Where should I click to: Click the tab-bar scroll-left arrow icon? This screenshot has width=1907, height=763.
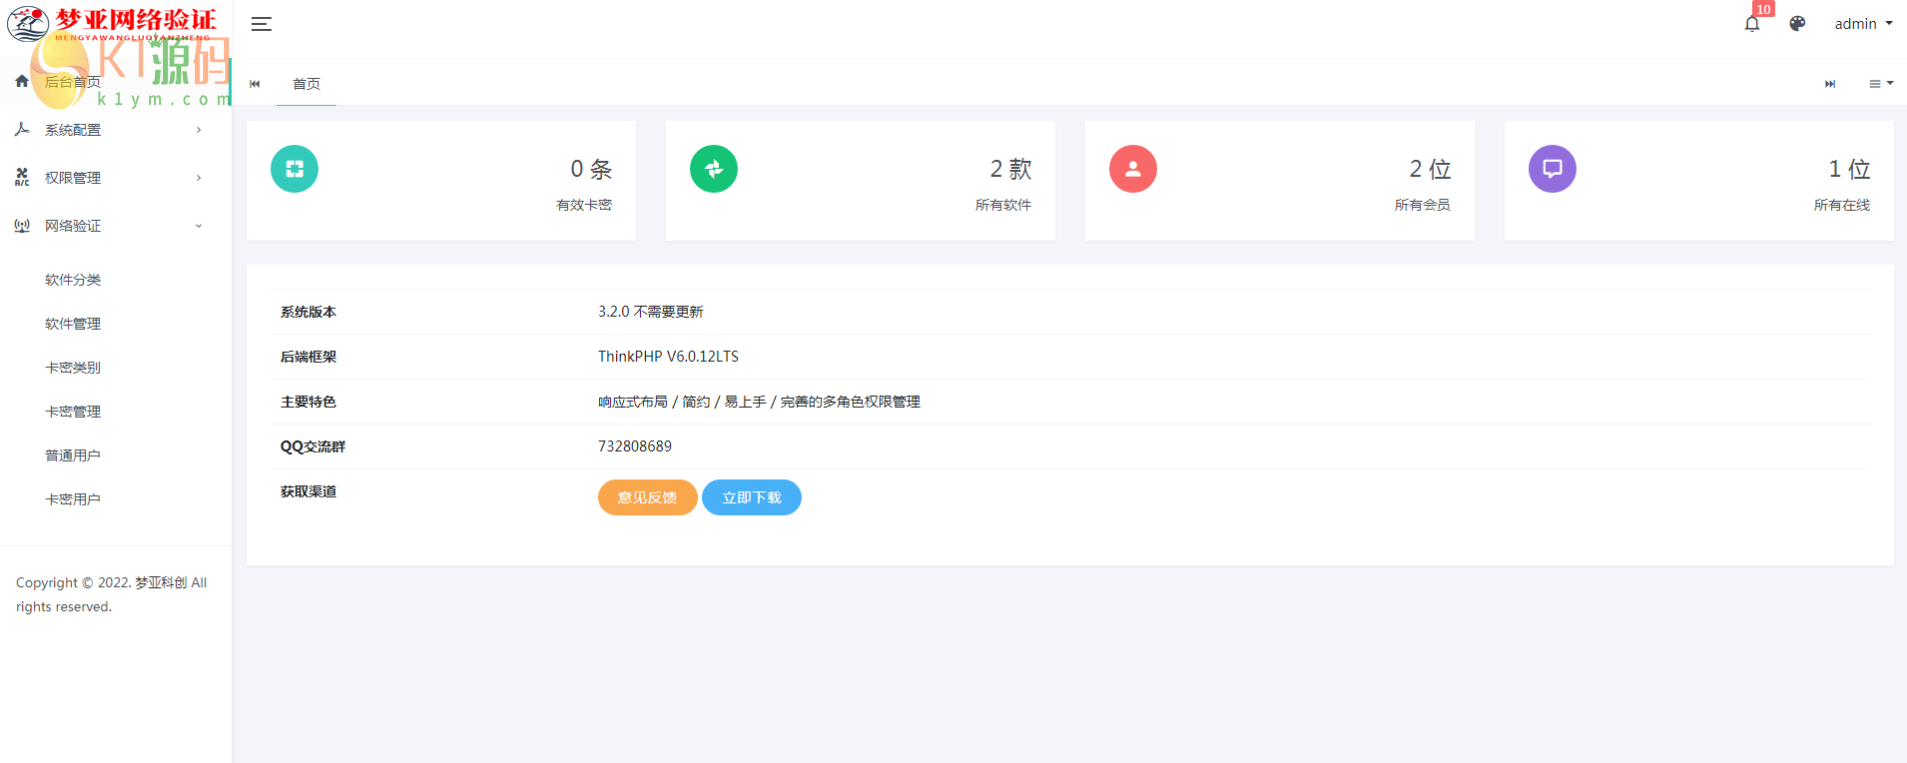click(x=255, y=84)
